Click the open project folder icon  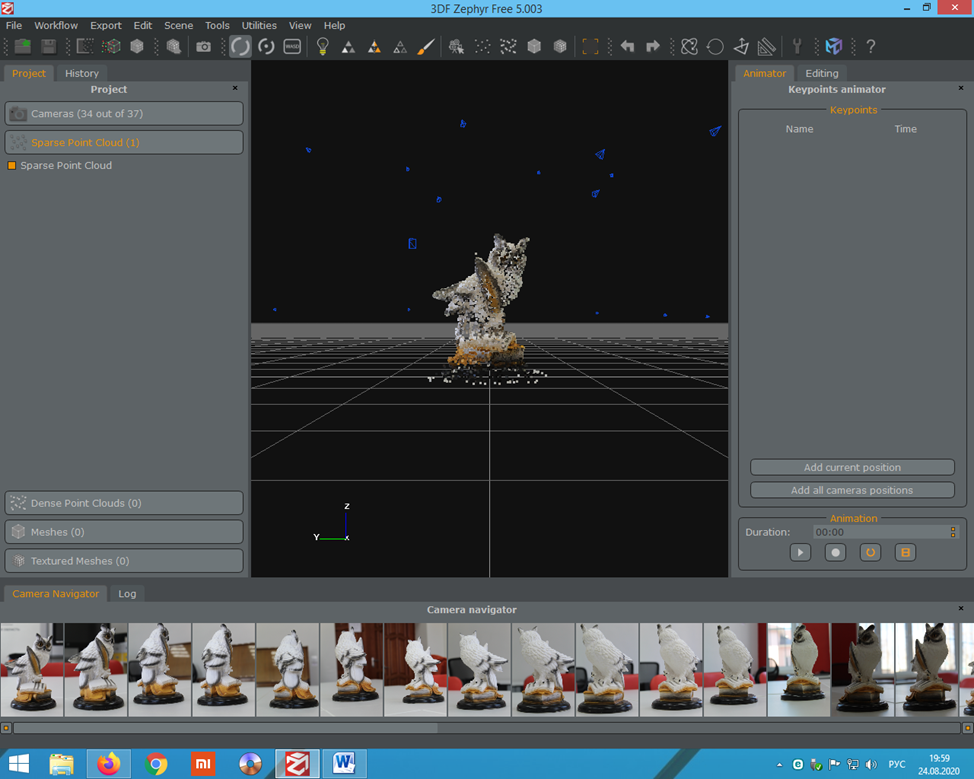coord(23,47)
